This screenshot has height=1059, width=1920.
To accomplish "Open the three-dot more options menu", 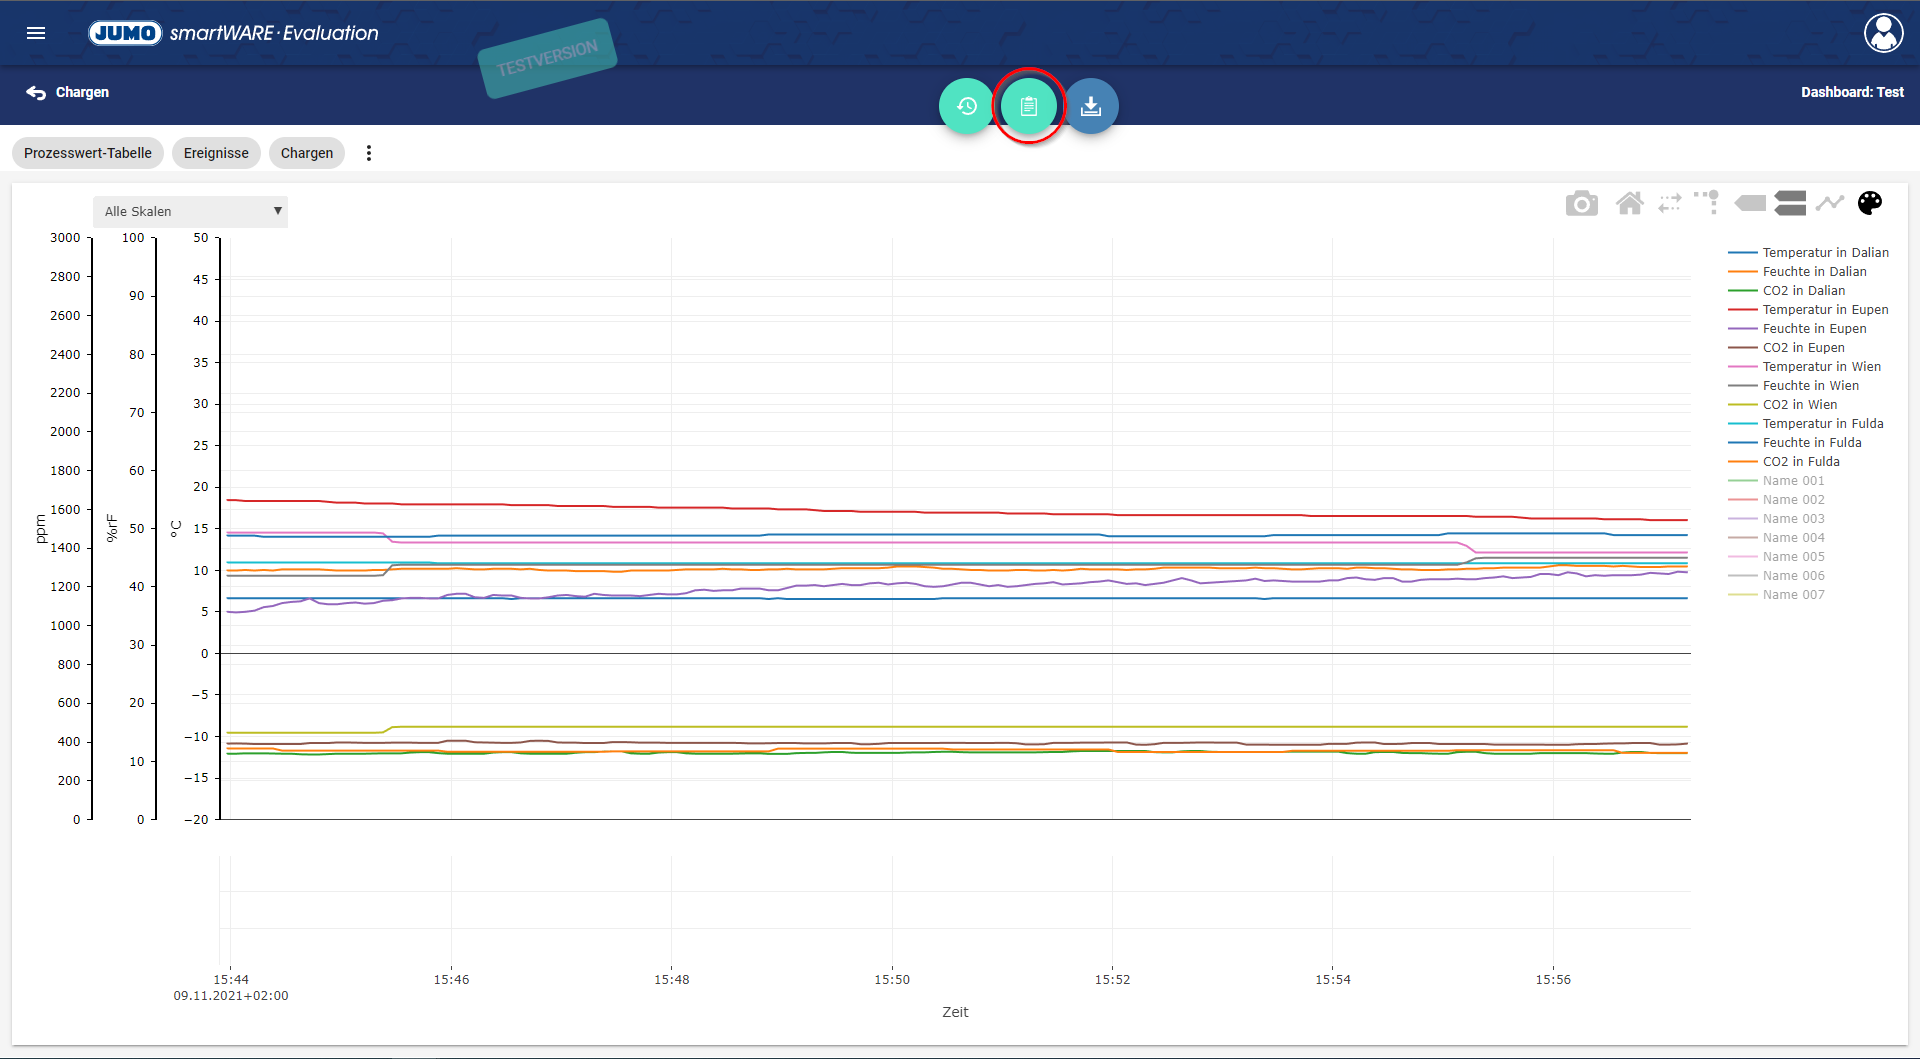I will point(369,153).
